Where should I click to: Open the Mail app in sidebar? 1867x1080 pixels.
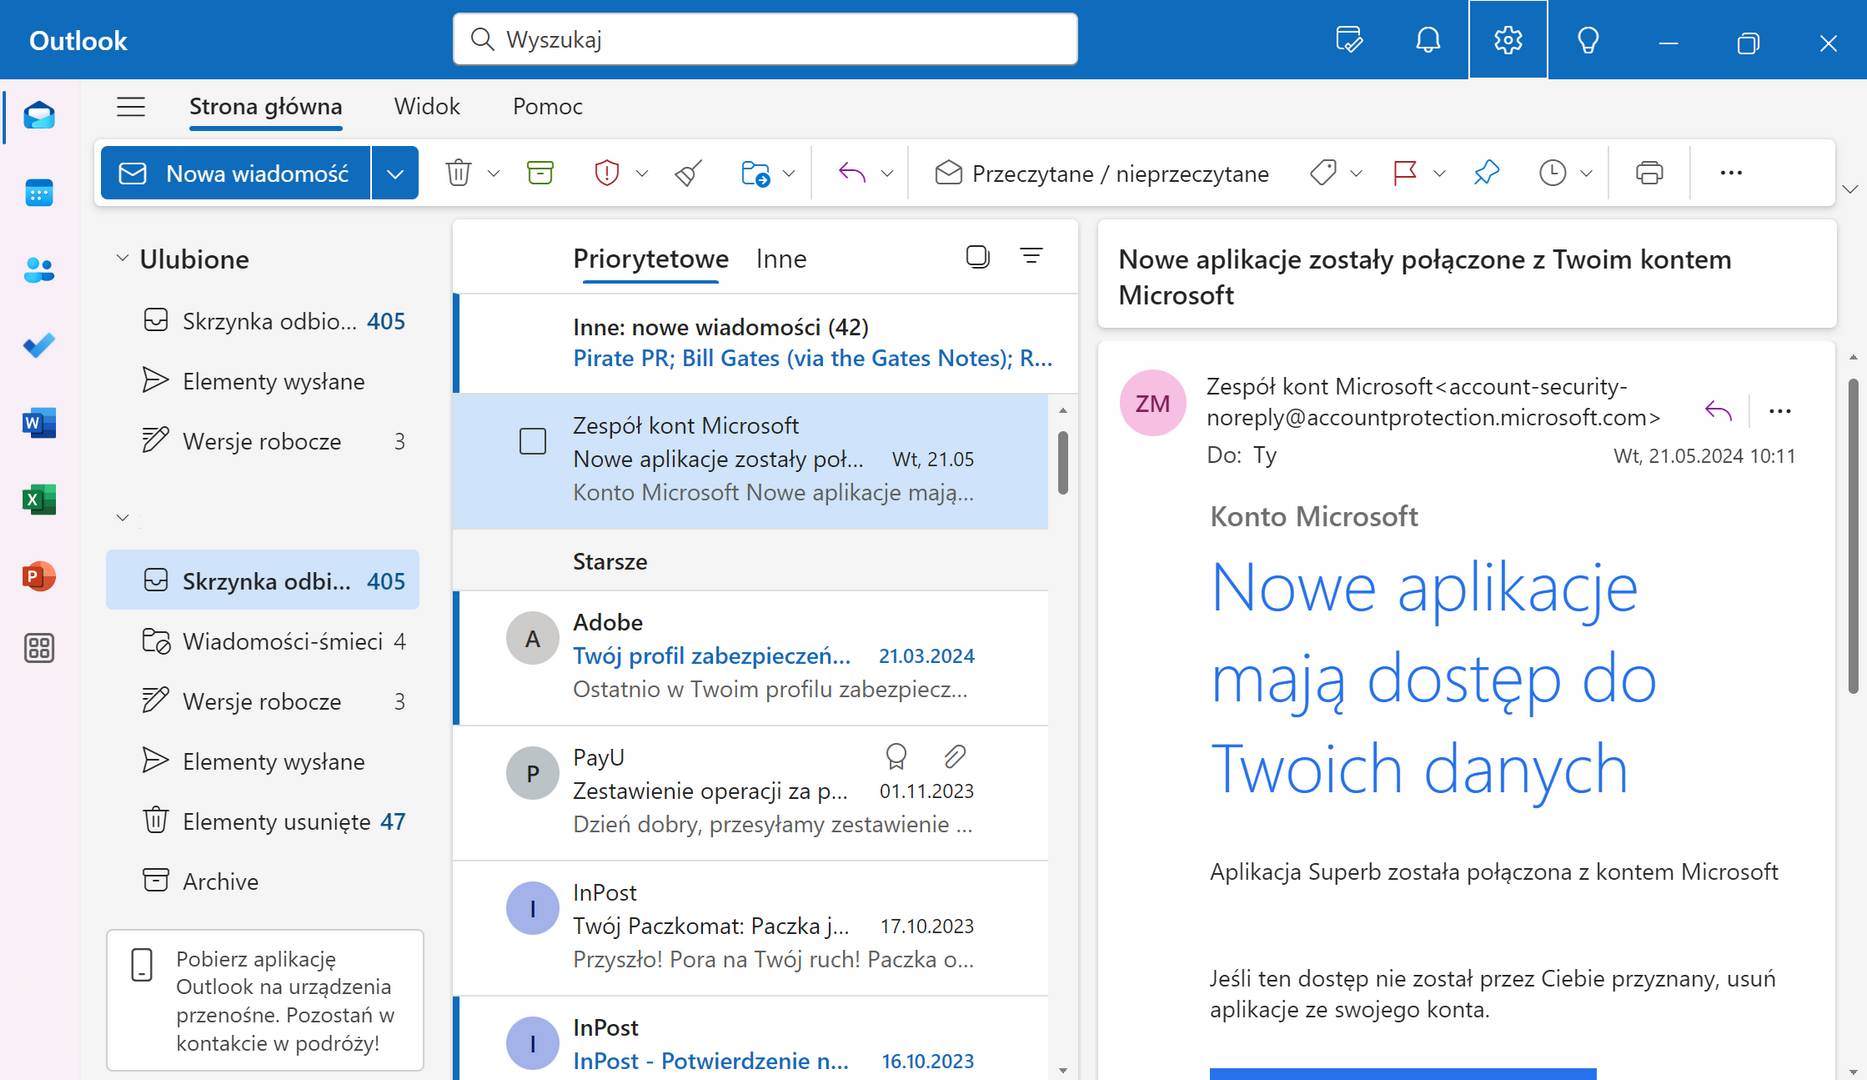tap(39, 116)
